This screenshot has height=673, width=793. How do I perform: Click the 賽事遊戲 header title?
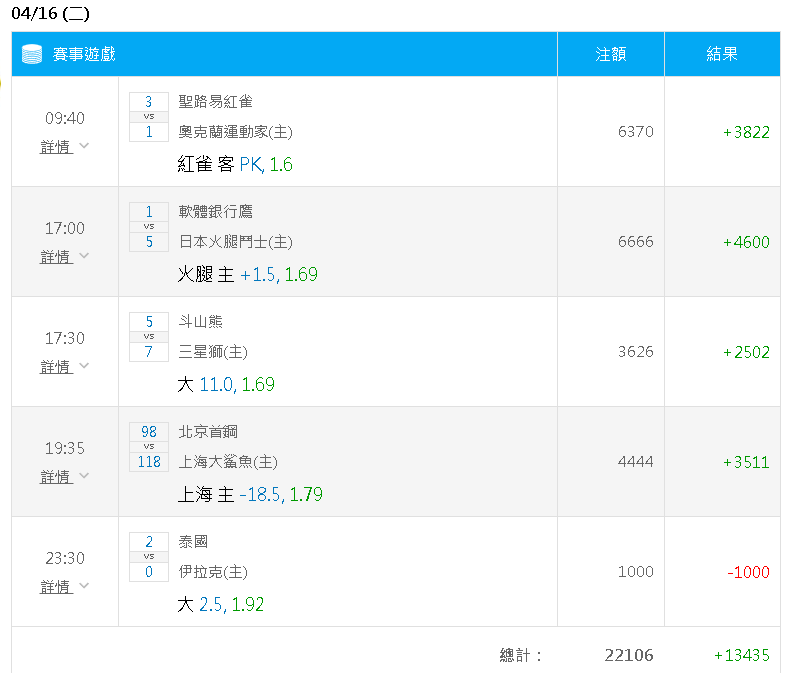[x=84, y=54]
